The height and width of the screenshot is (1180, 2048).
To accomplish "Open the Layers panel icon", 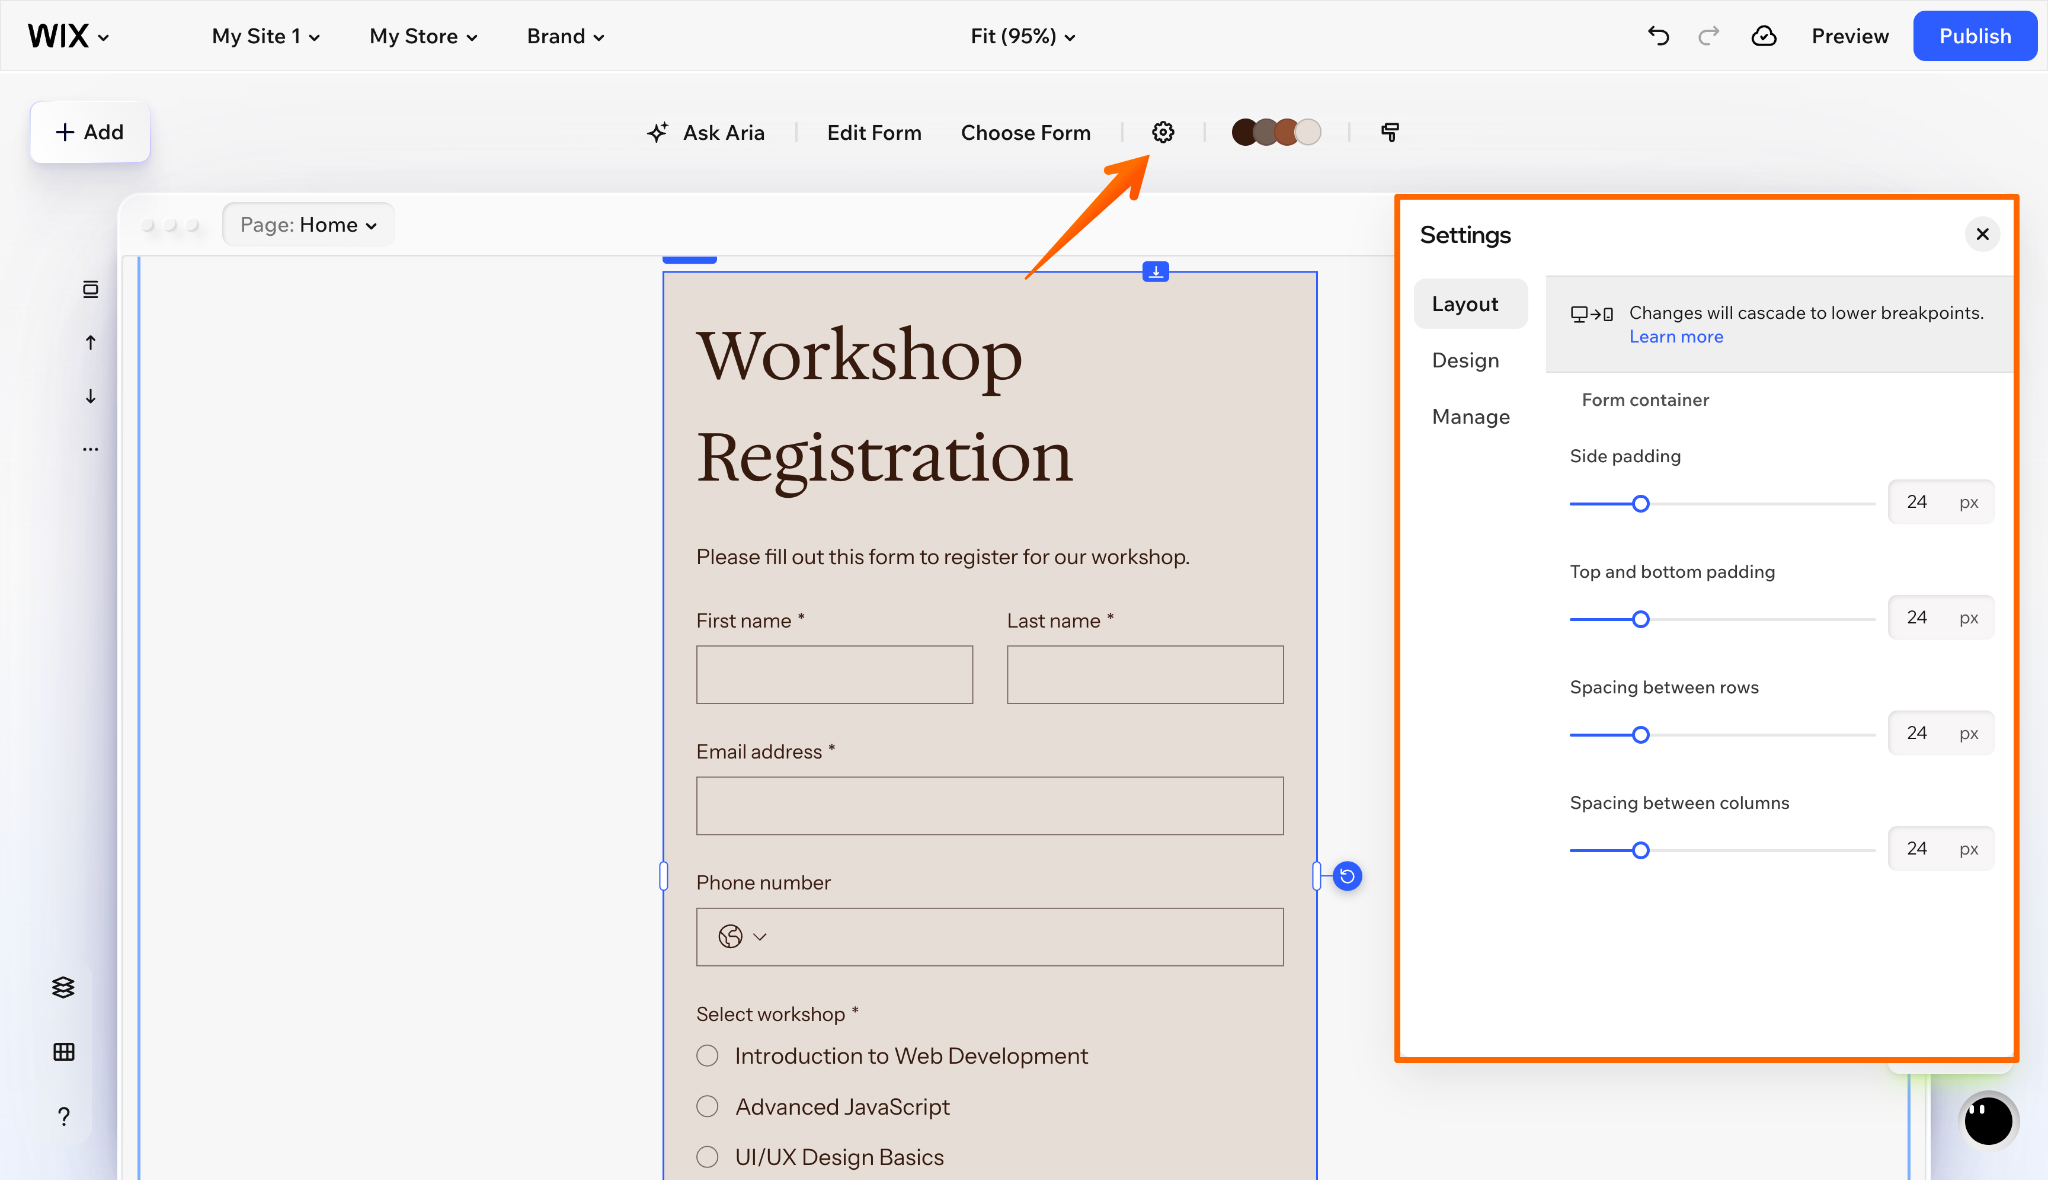I will (x=63, y=988).
